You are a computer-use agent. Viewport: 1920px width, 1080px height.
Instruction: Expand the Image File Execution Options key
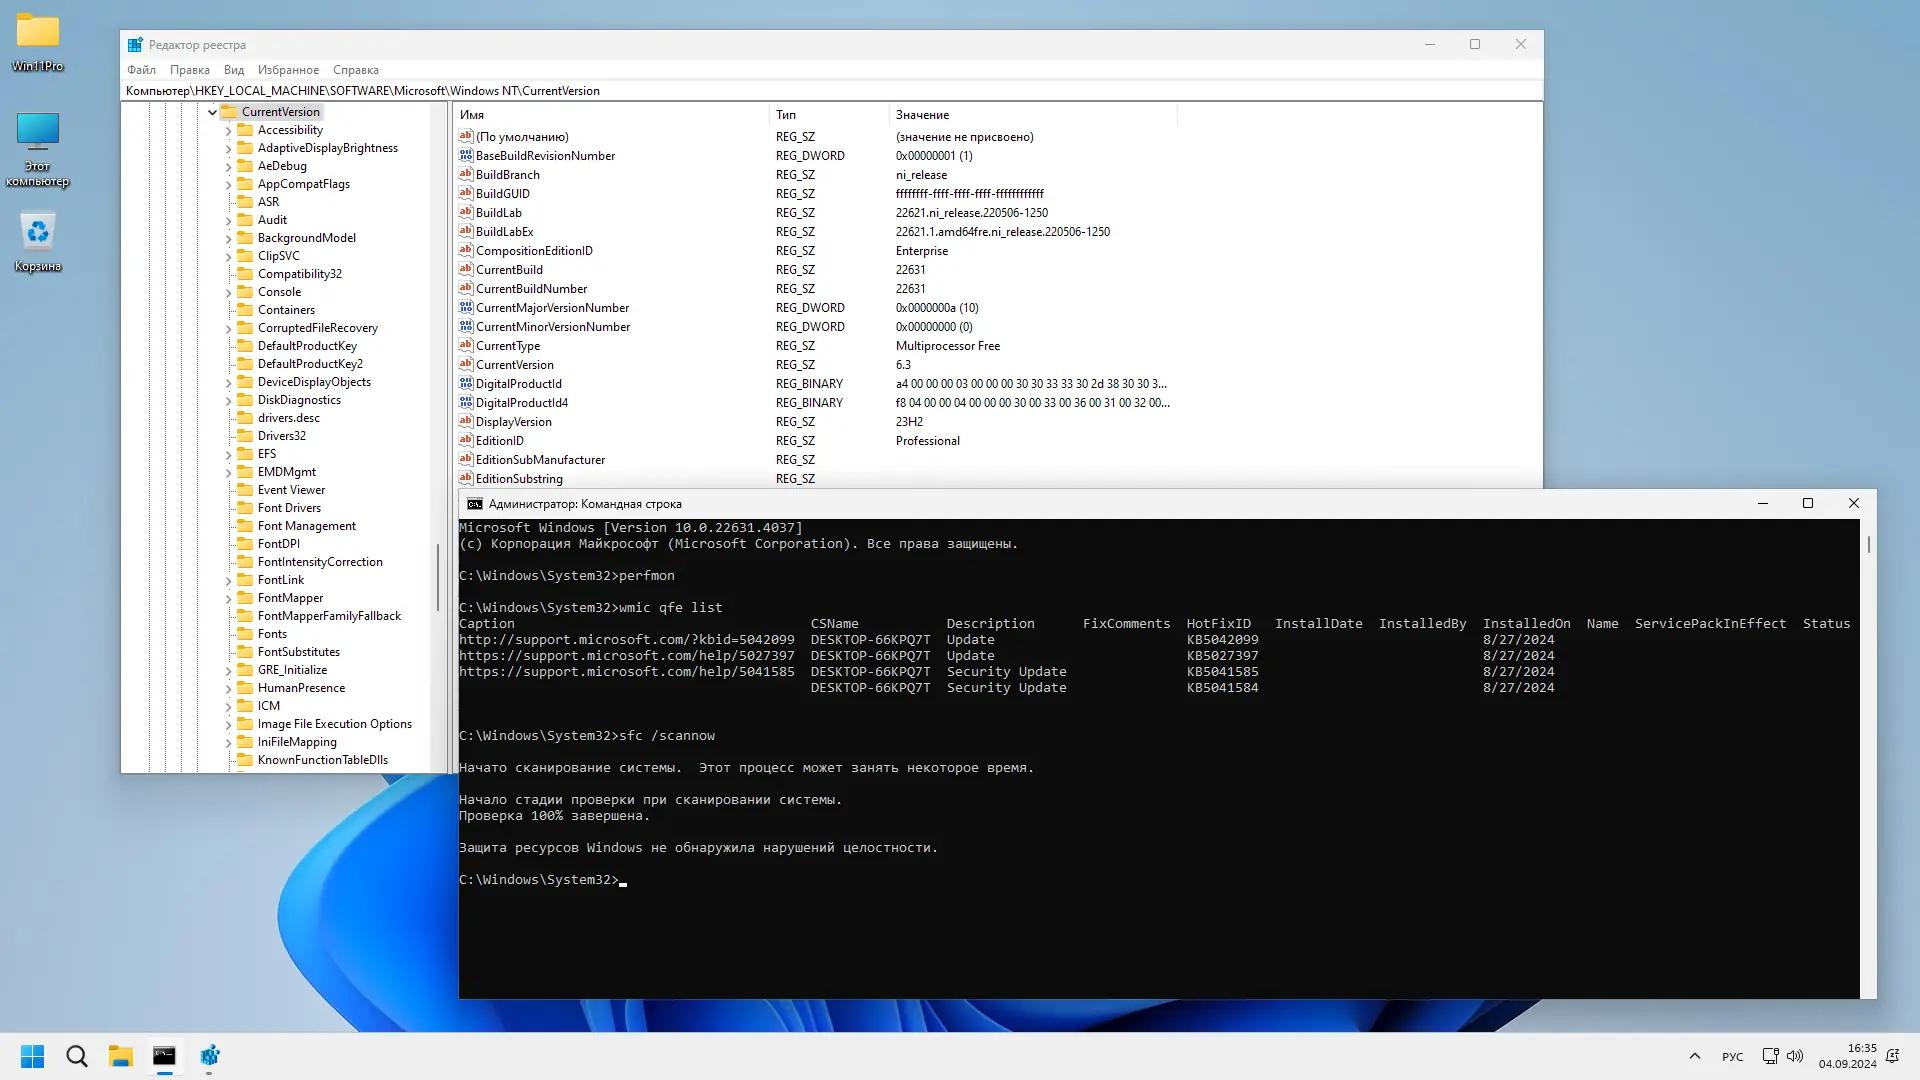tap(228, 725)
